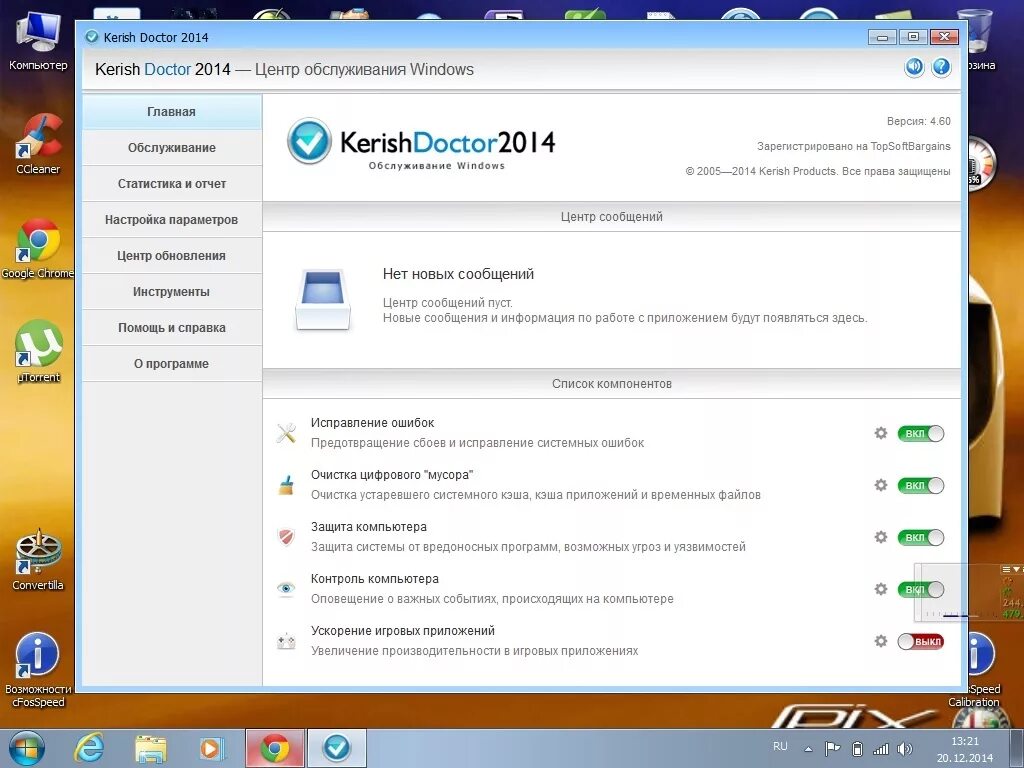Launch Internet Explorer from taskbar
The image size is (1024, 768).
point(89,748)
